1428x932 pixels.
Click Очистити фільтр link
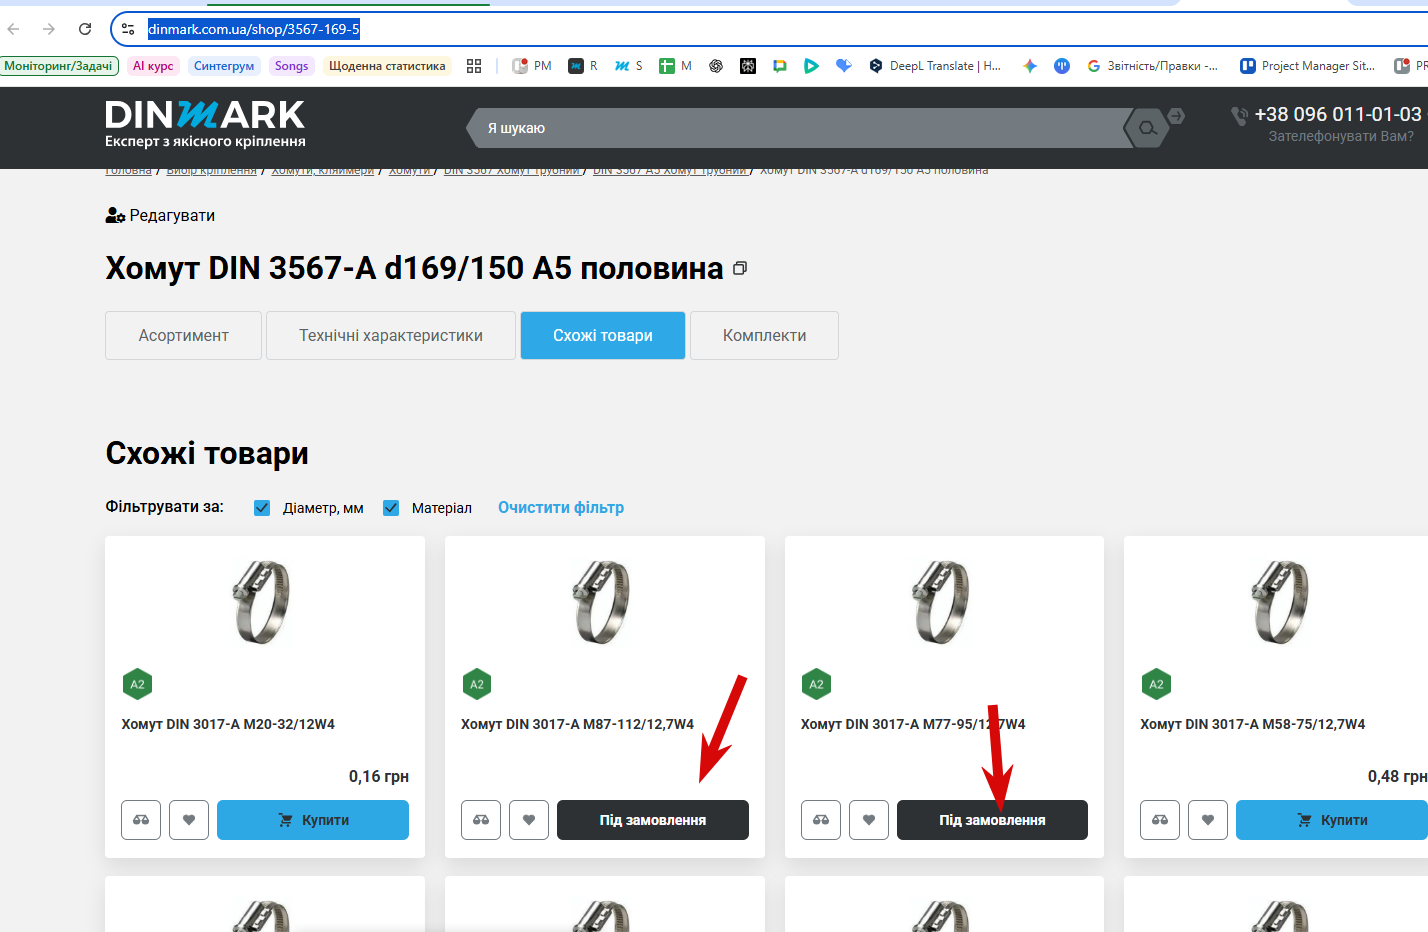pyautogui.click(x=561, y=507)
